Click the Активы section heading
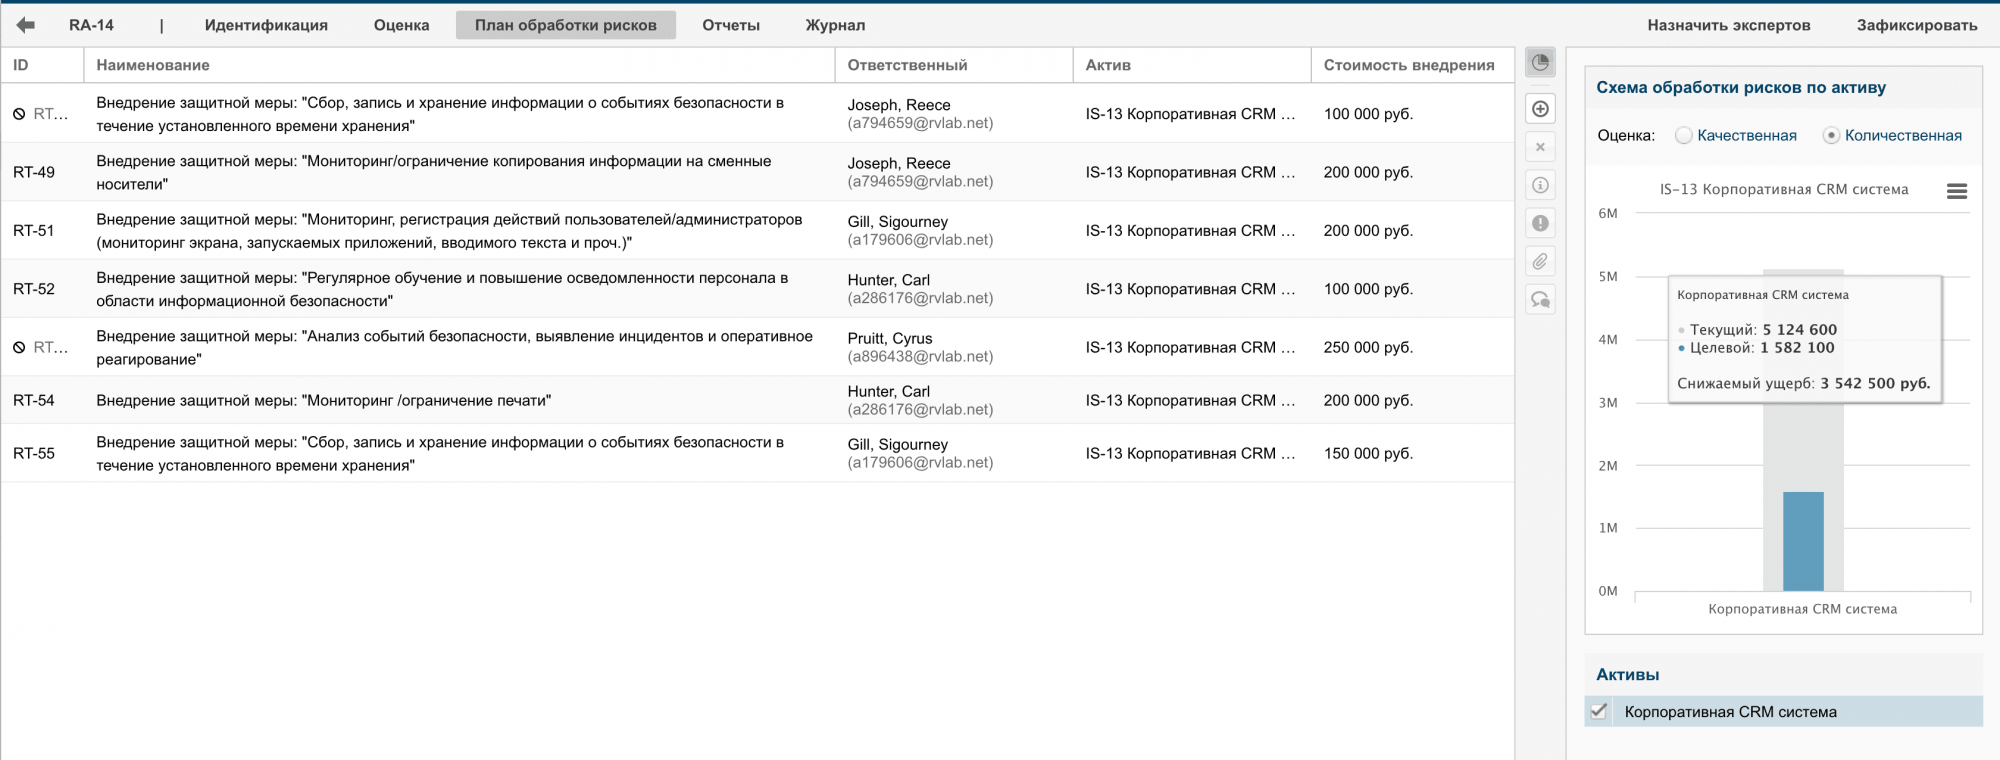Screen dimensions: 2000x760 (x=1628, y=675)
